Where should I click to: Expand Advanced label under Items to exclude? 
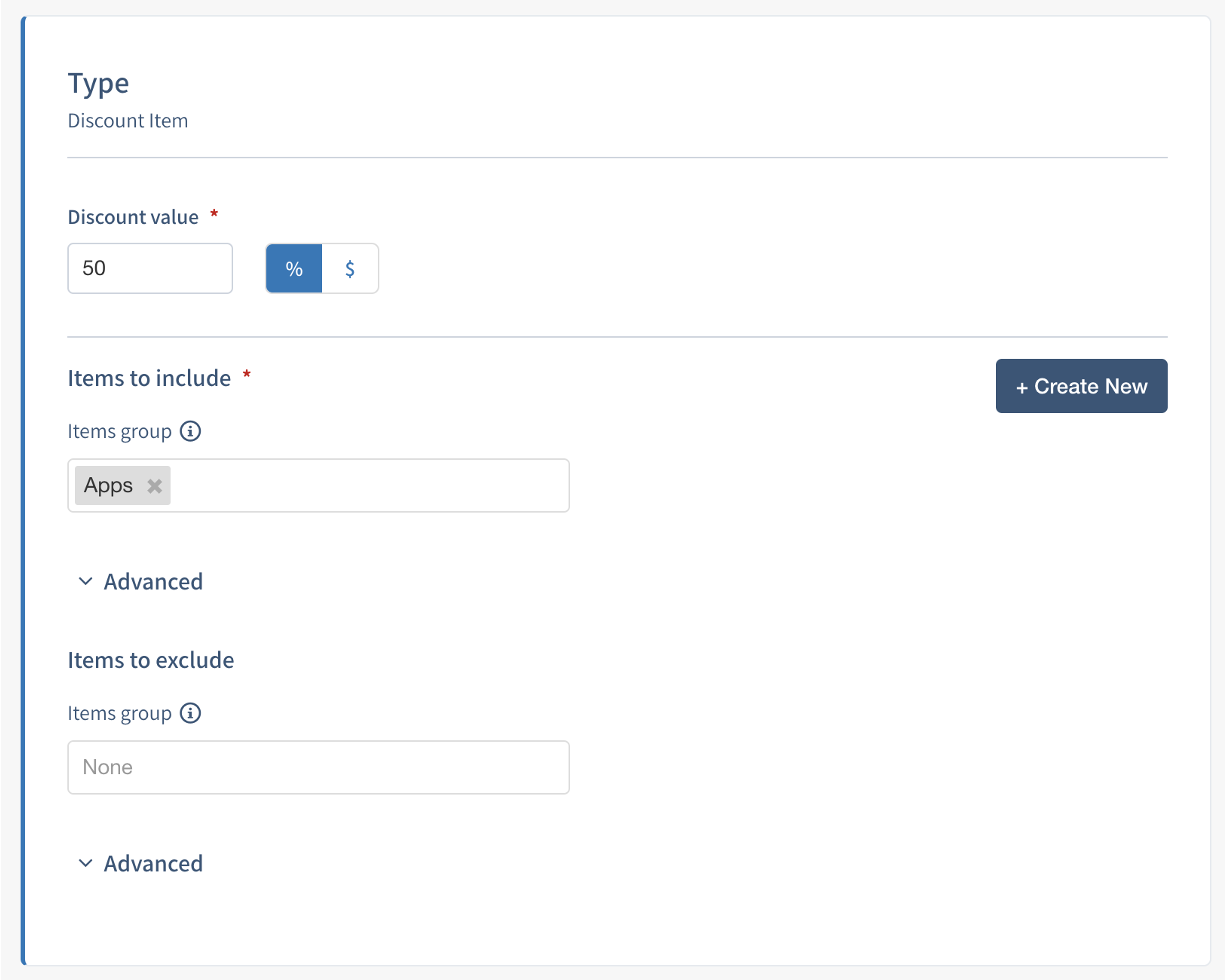tap(153, 864)
